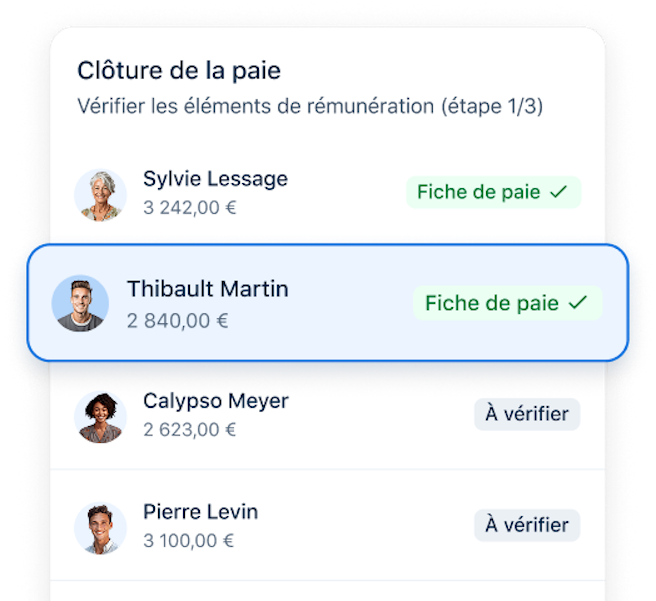
Task: Click the Clôture de la paie title
Action: tap(179, 71)
